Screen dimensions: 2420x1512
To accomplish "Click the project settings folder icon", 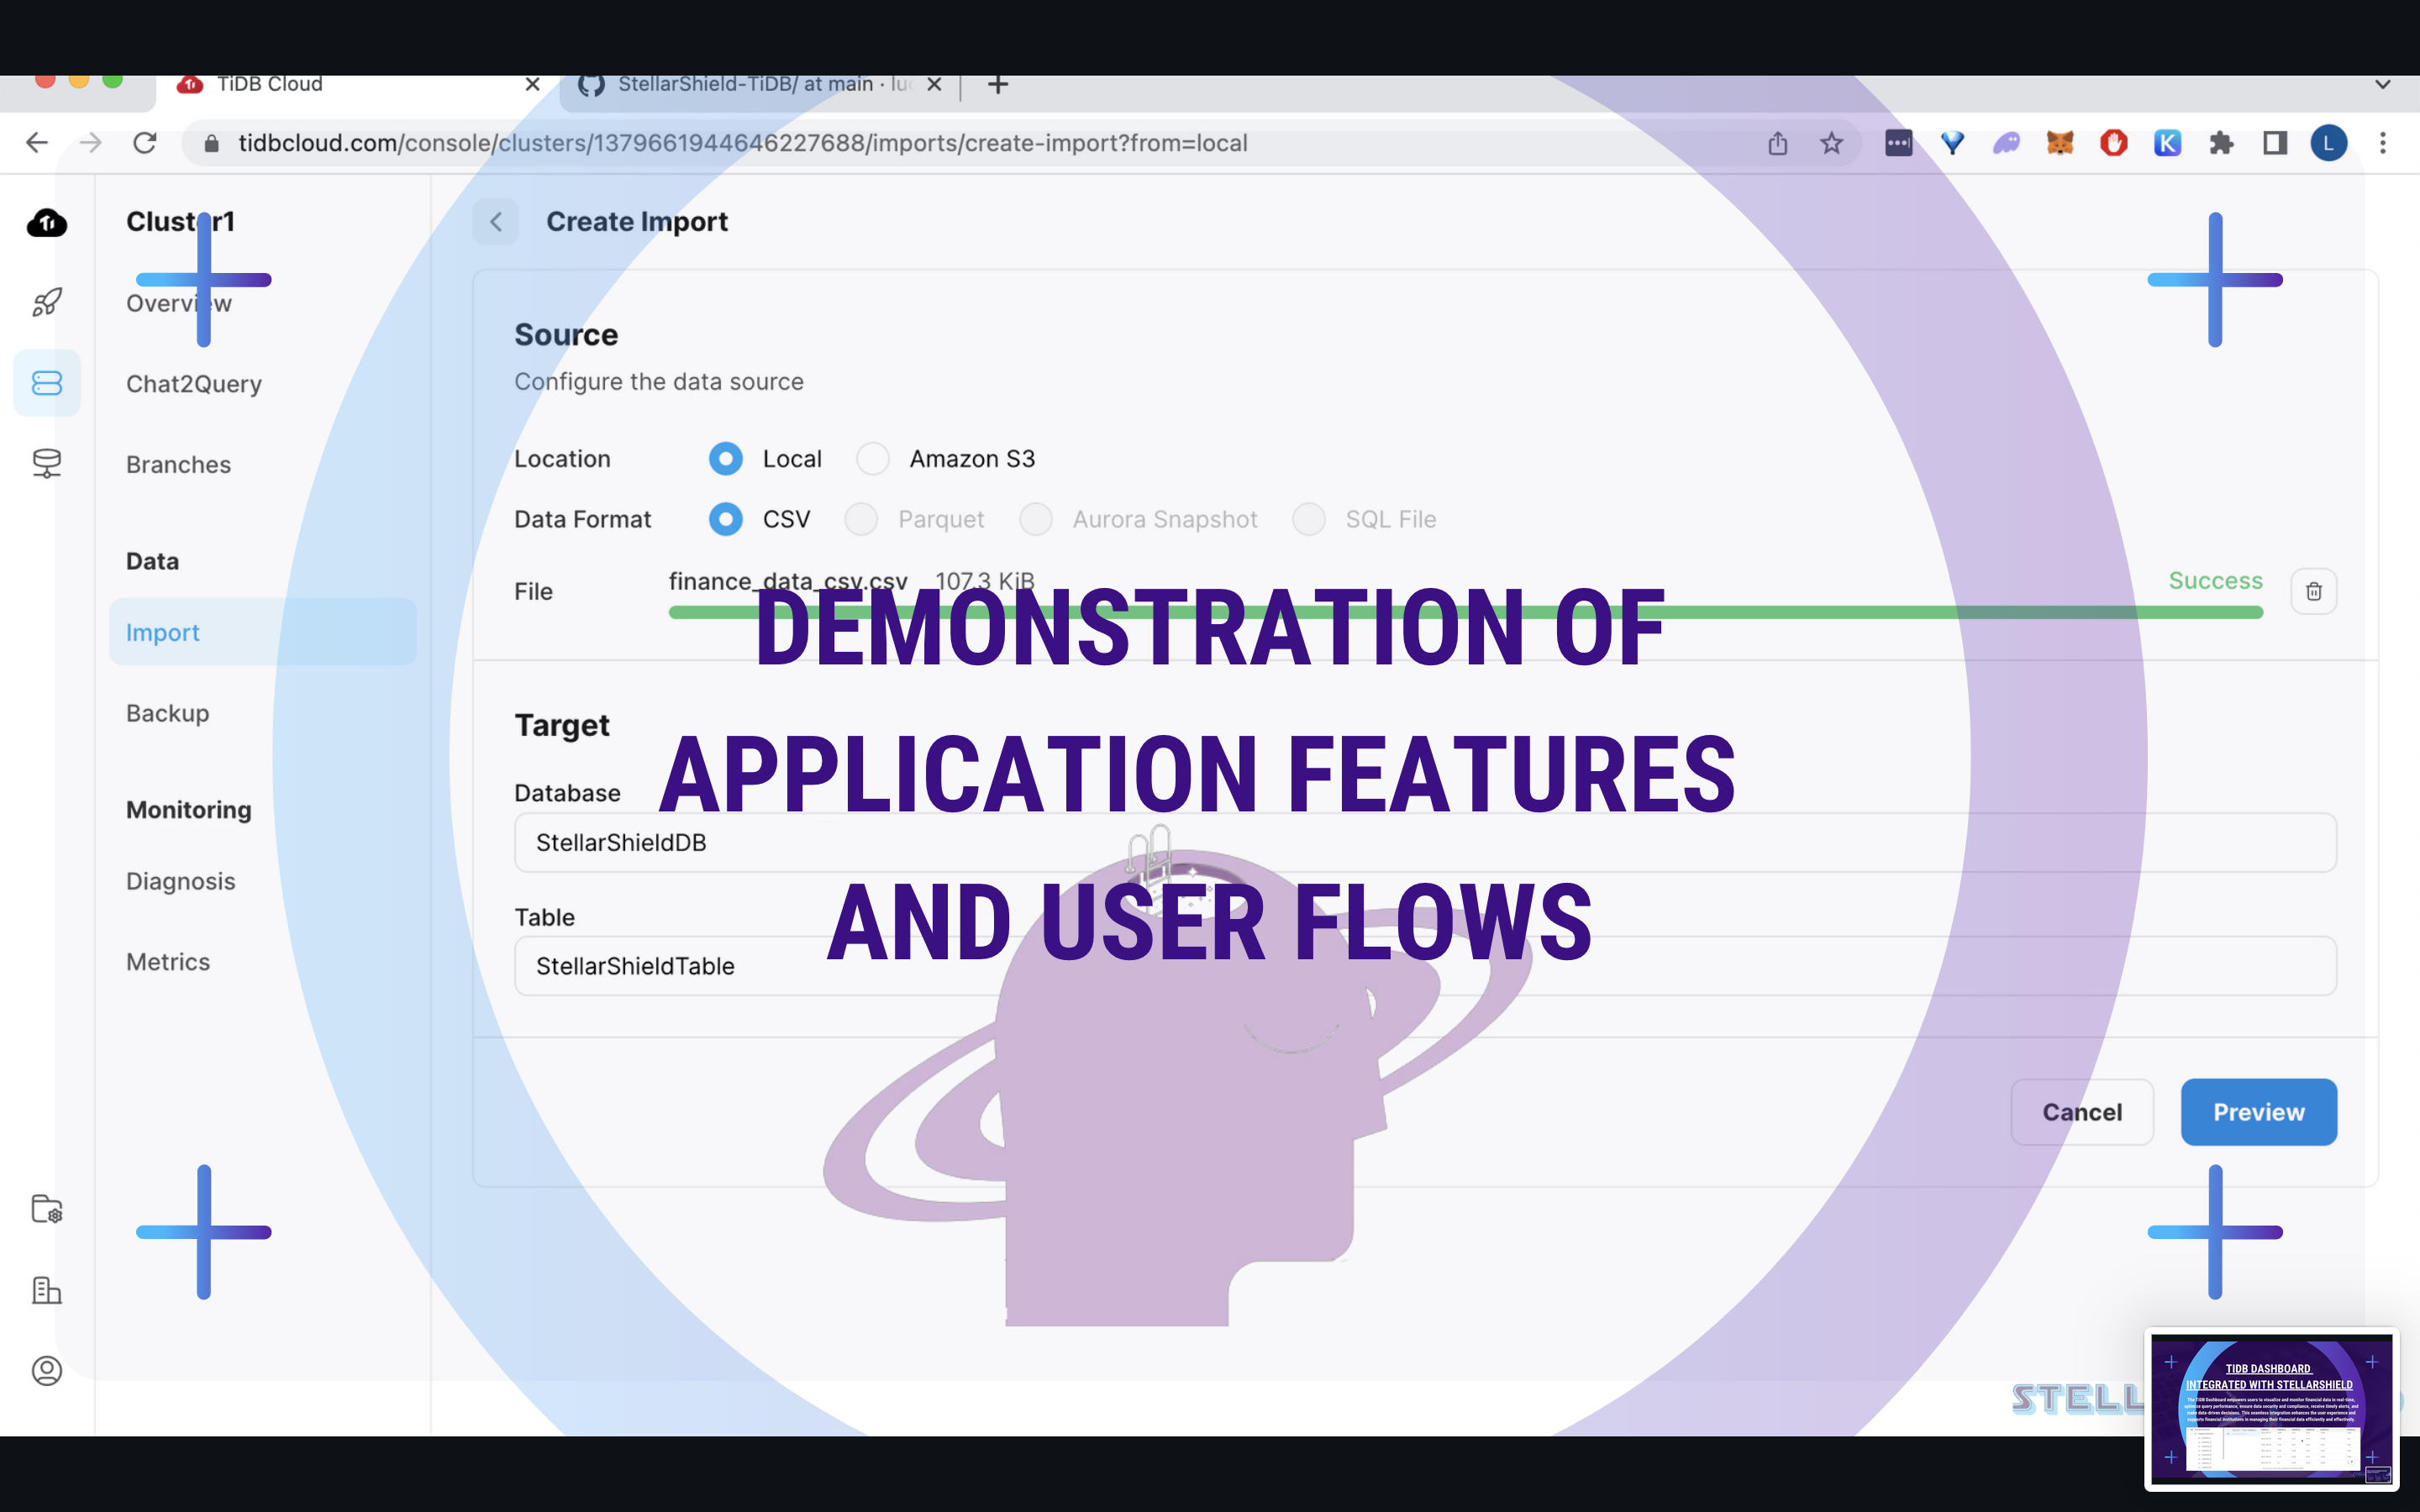I will (46, 1209).
